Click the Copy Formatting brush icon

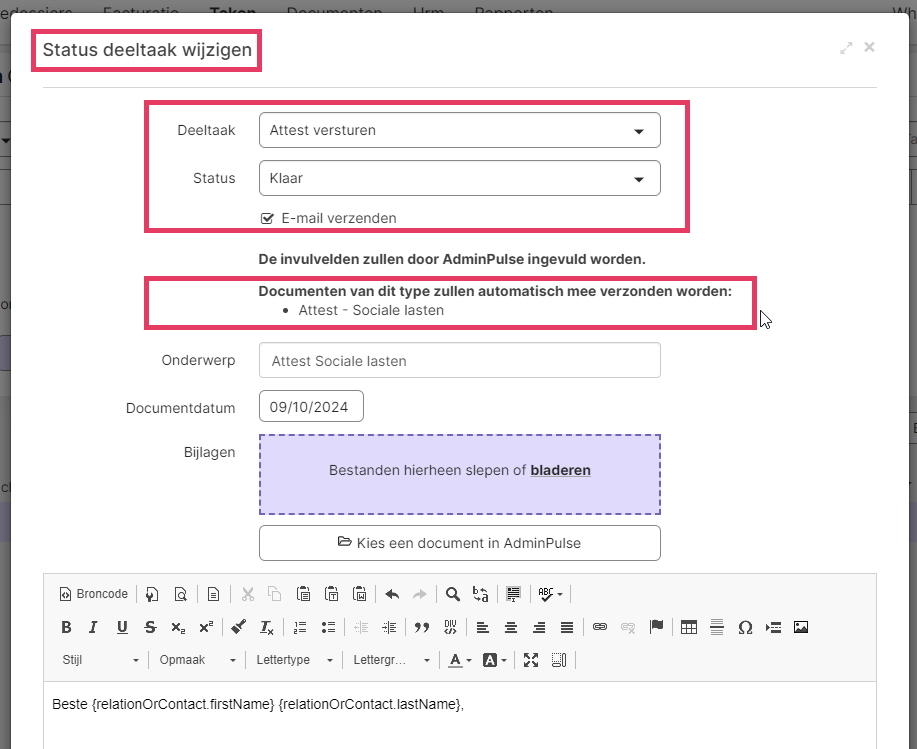pos(238,627)
